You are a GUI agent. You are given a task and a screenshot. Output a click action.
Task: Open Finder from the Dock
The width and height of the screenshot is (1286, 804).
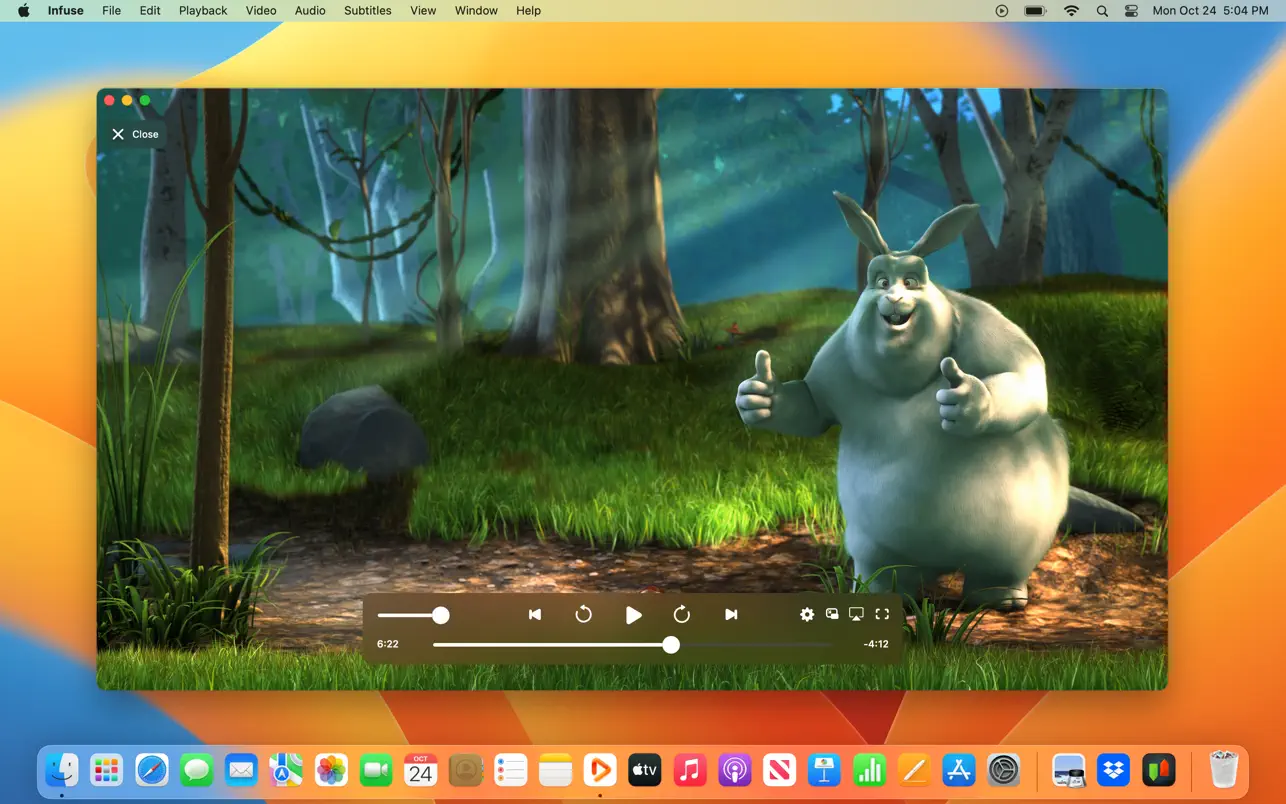61,770
